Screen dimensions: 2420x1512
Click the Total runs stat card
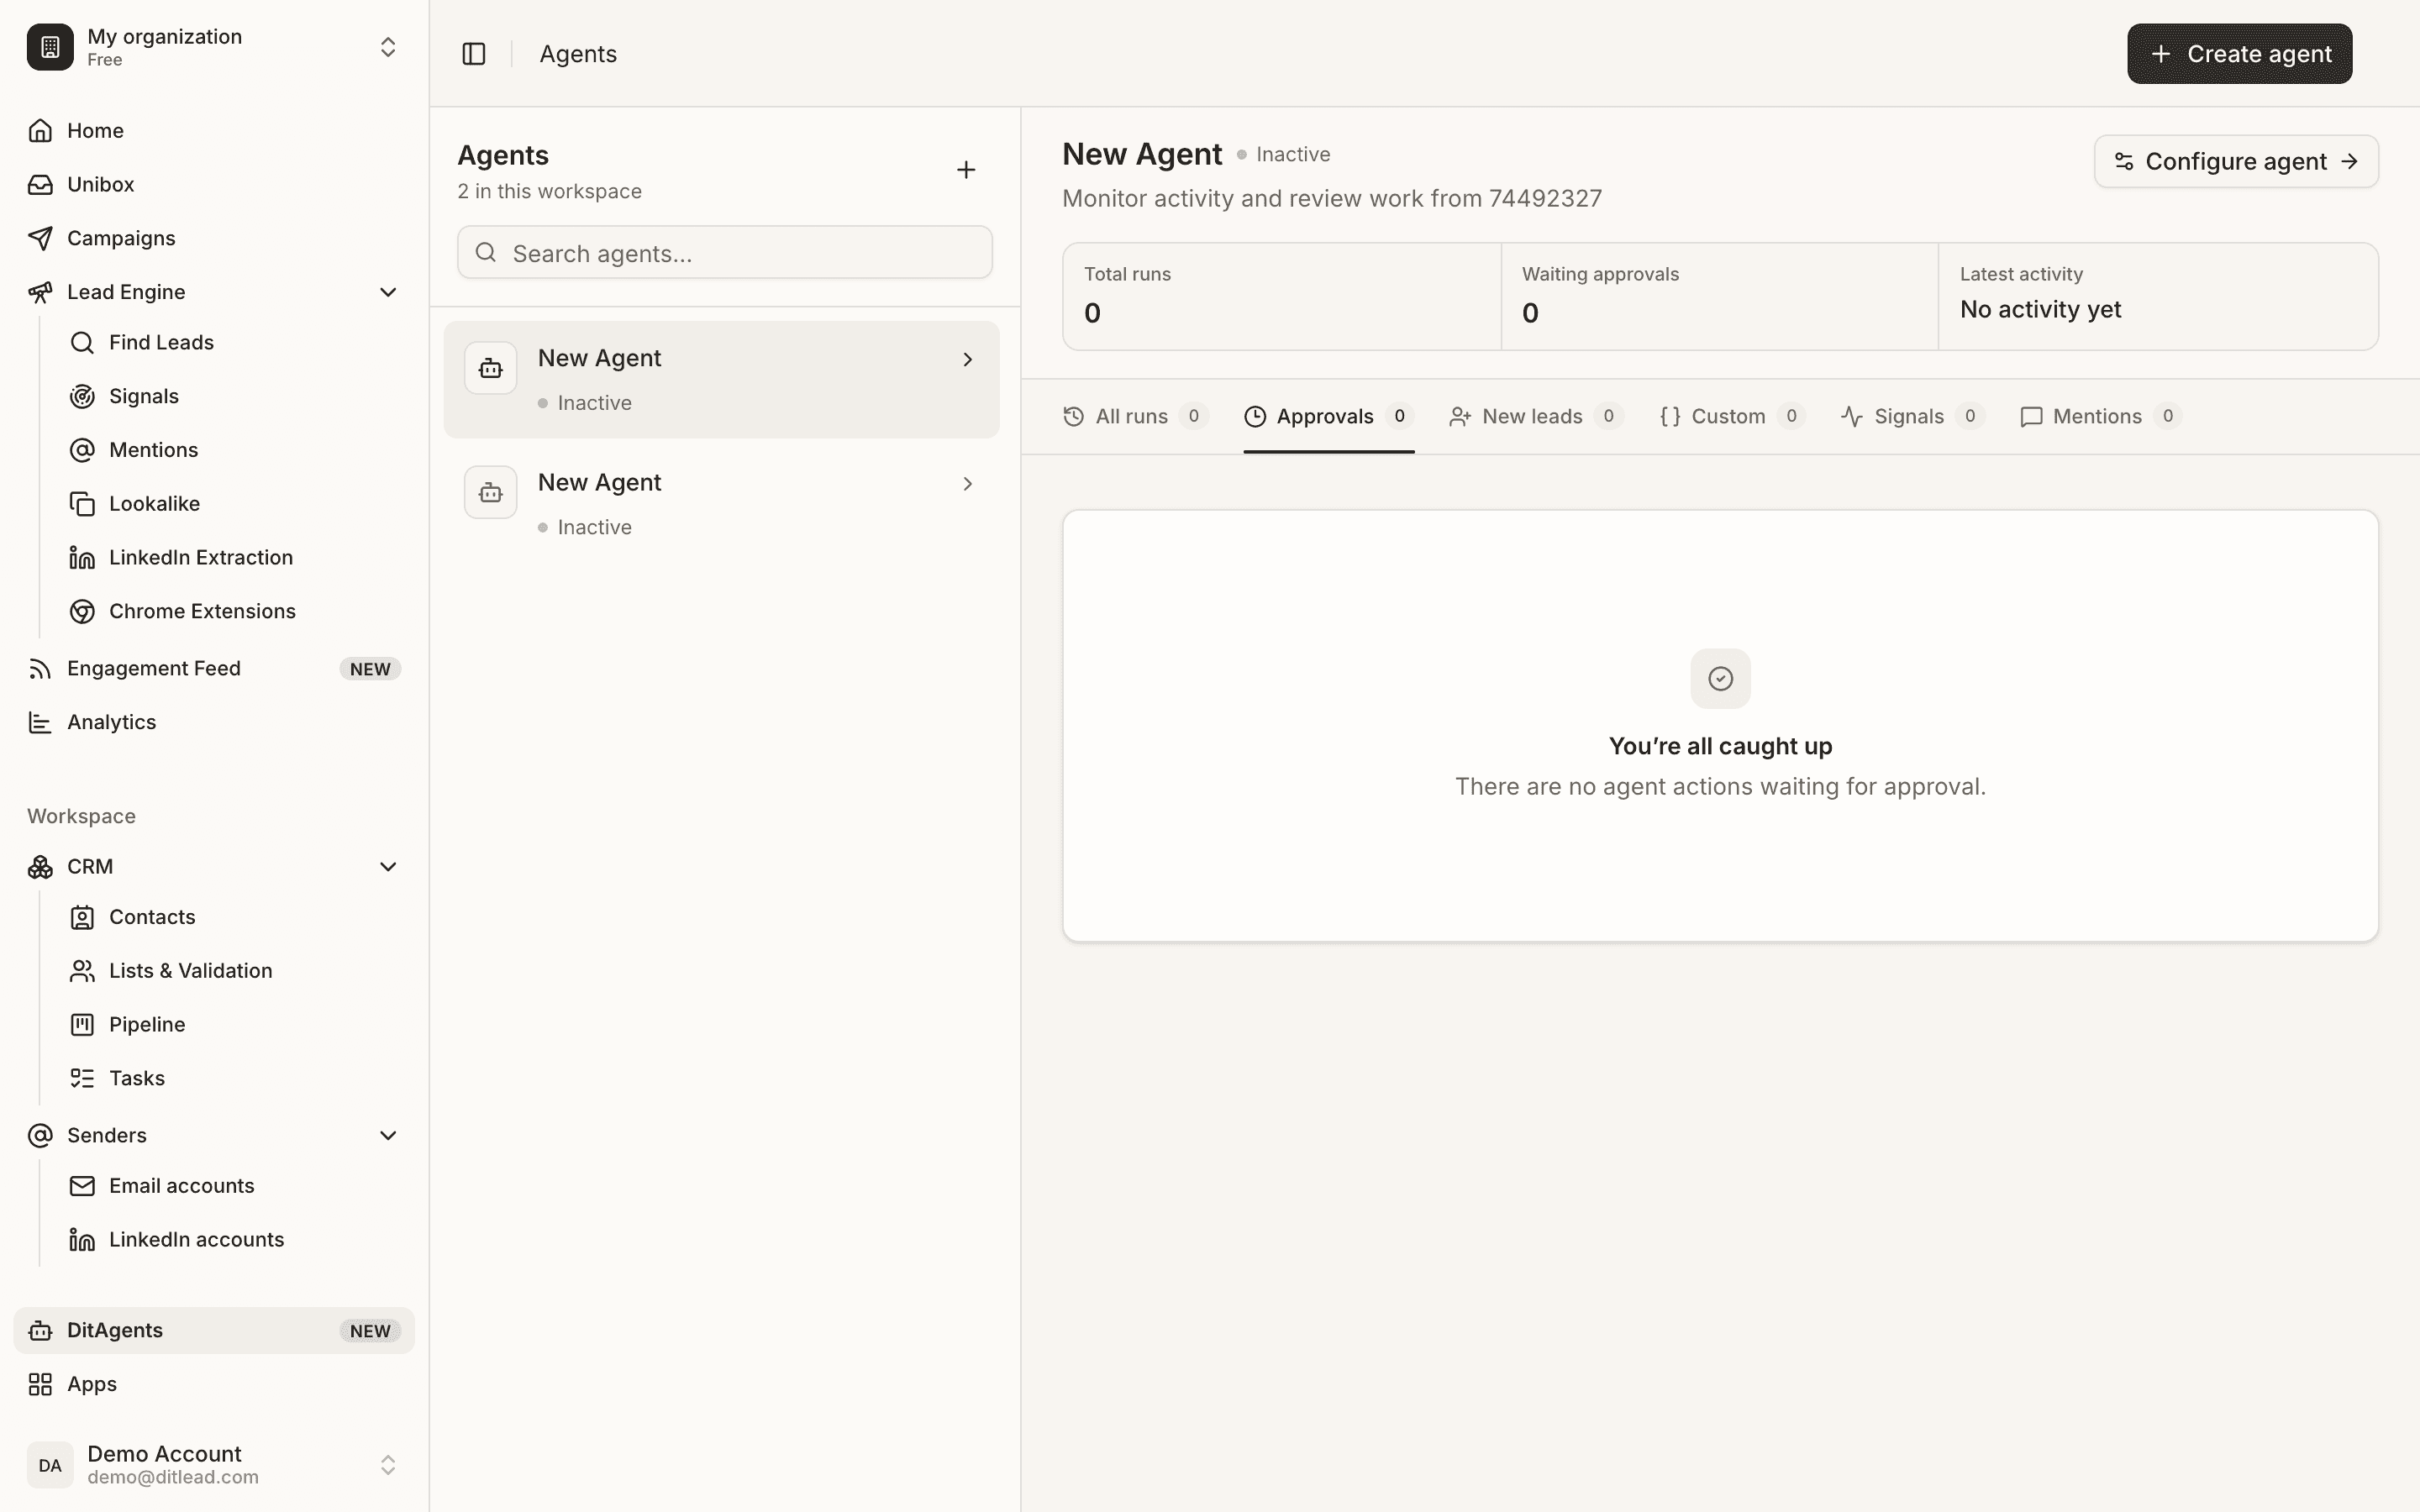[1282, 297]
